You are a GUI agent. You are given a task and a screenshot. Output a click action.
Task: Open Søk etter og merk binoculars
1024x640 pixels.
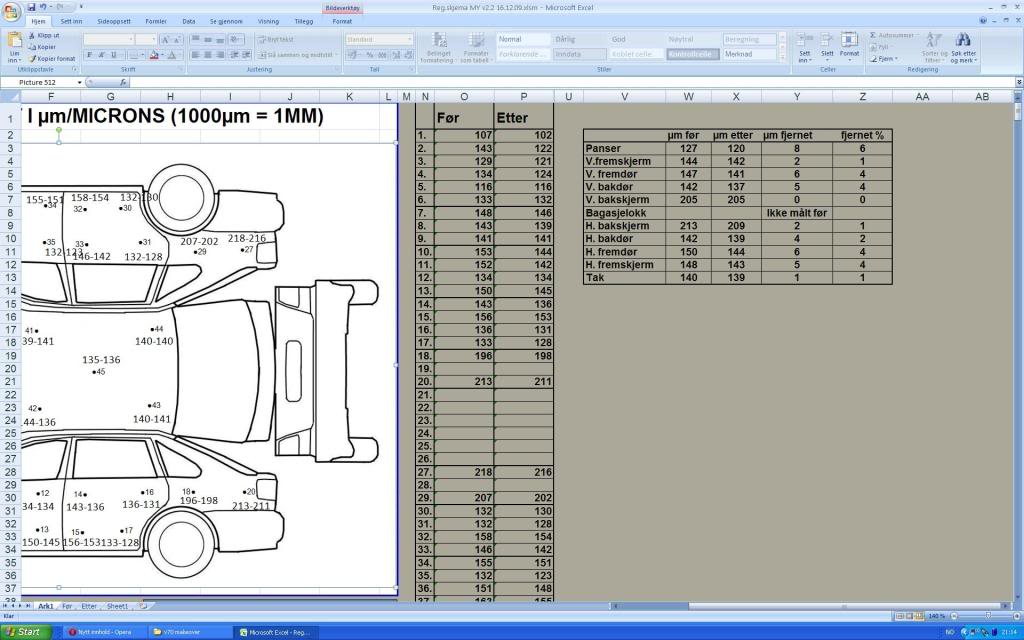pos(963,41)
